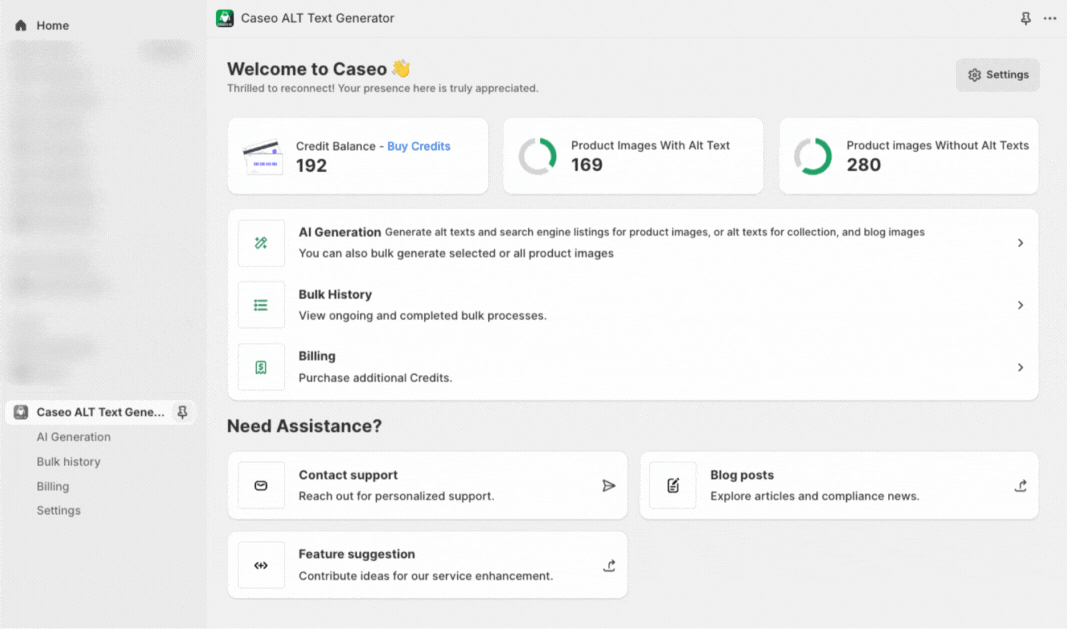The height and width of the screenshot is (629, 1067).
Task: Click the green progress ring for images with alt text
Action: (x=538, y=156)
